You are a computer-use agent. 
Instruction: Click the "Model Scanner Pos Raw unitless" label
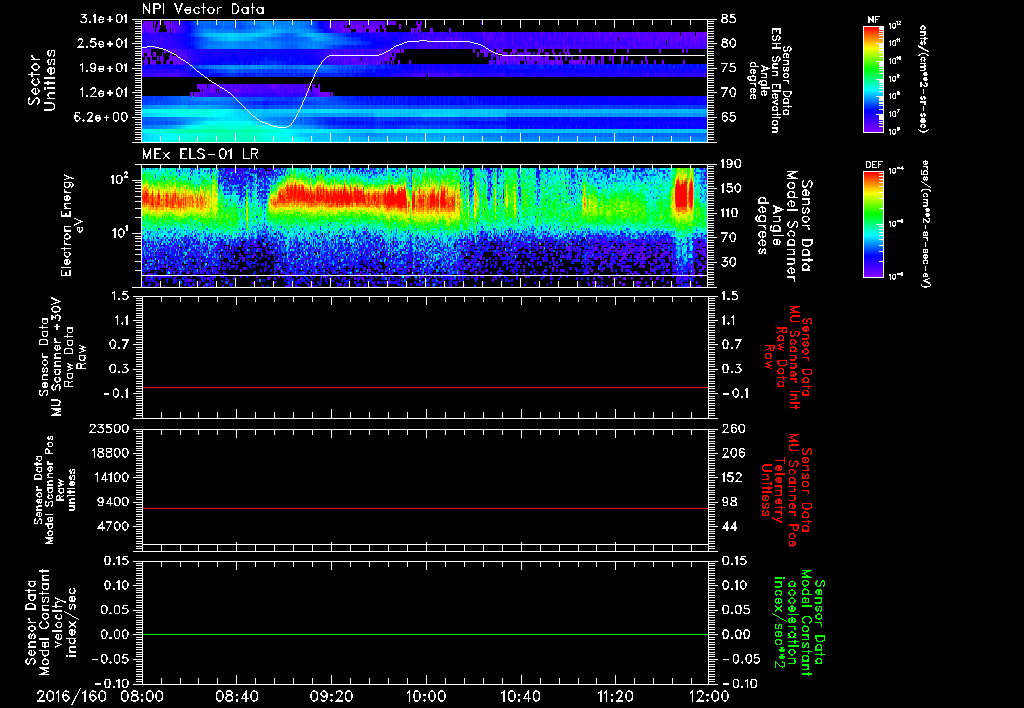(x=55, y=490)
